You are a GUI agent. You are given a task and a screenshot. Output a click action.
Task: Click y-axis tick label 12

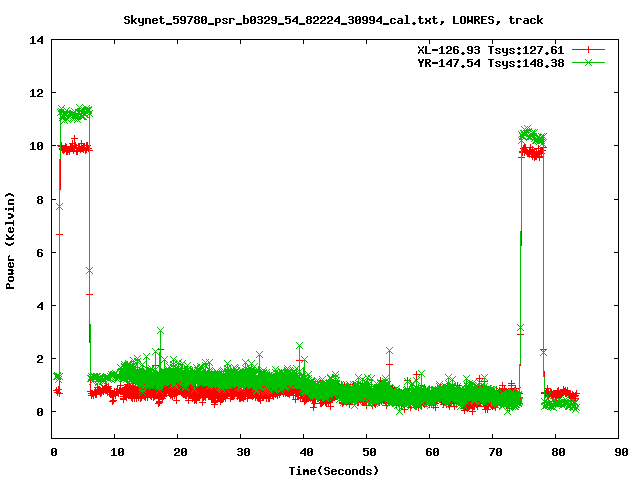tap(36, 93)
